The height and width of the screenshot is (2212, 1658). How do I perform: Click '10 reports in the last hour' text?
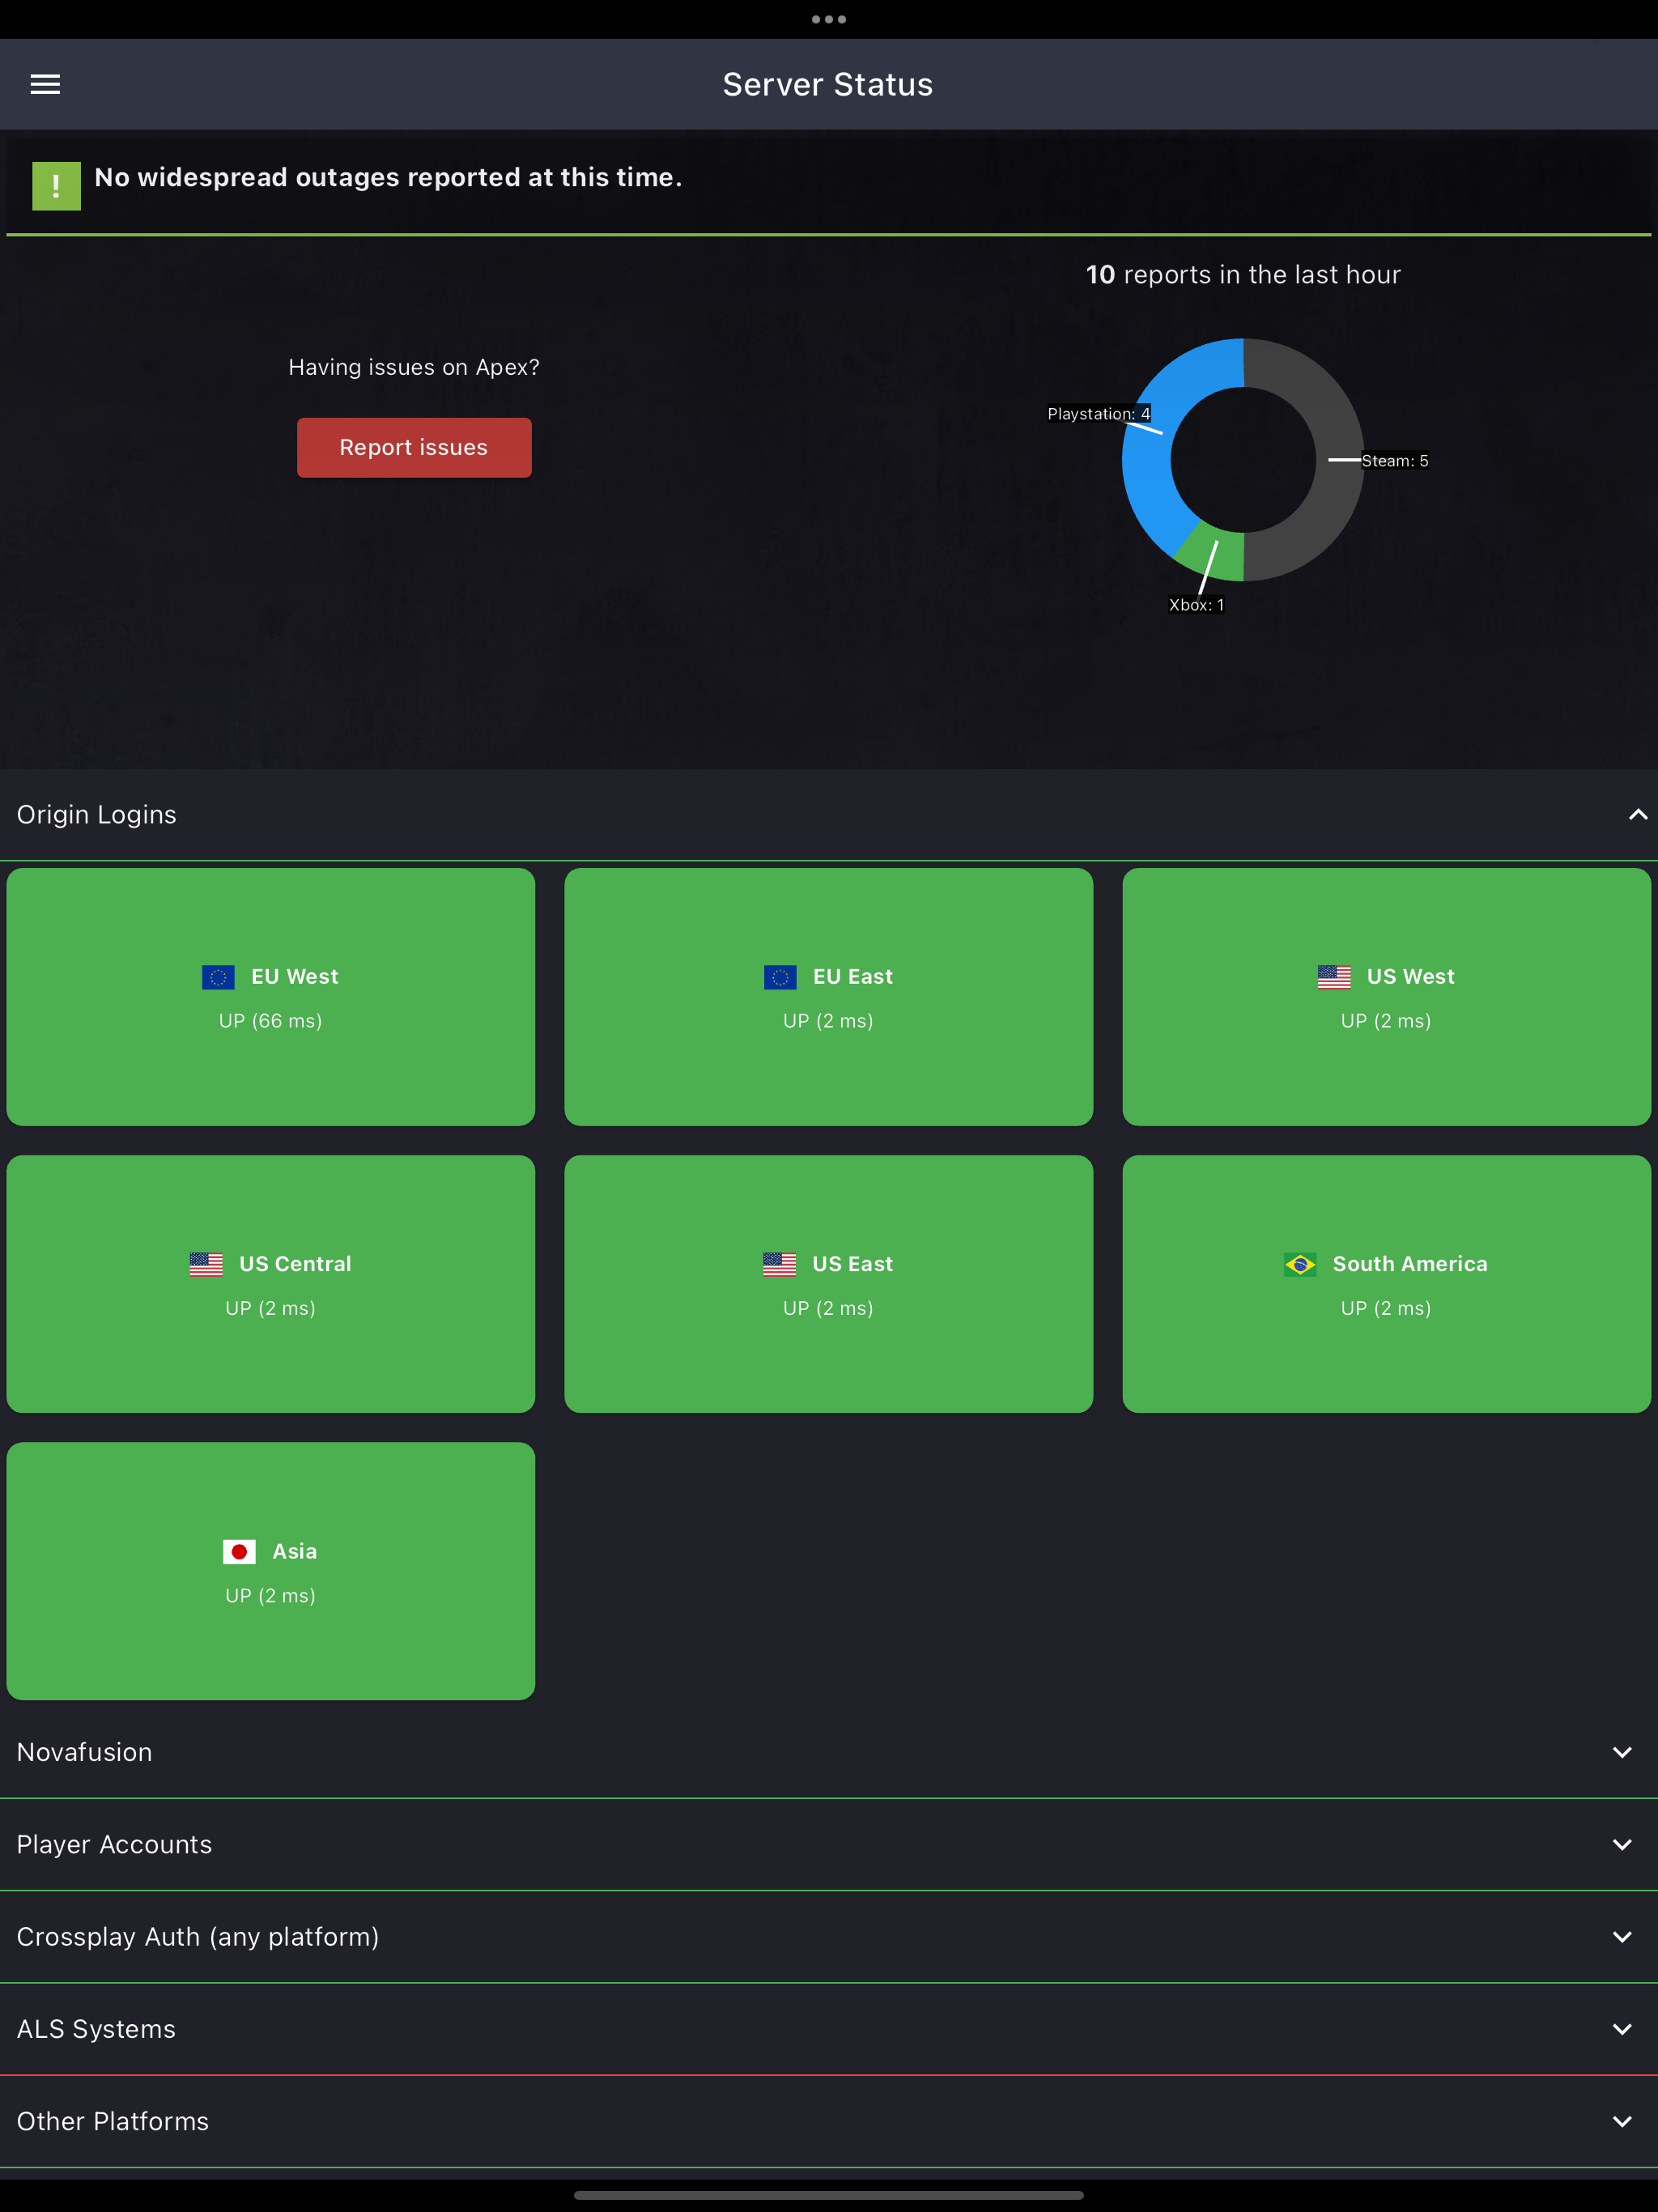[1243, 275]
